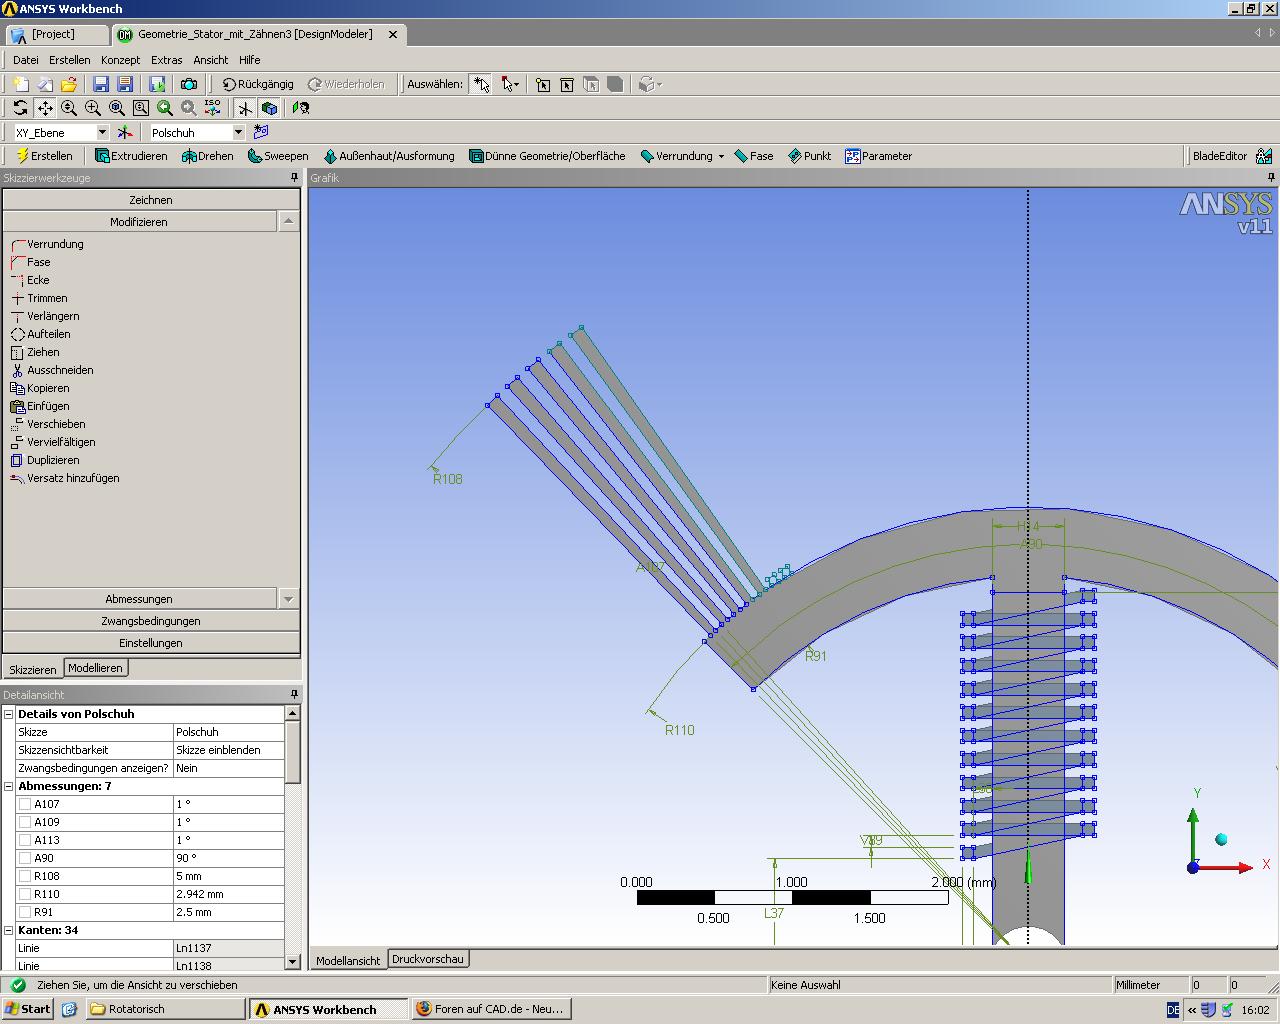The height and width of the screenshot is (1024, 1280).
Task: Tick the R110 dimension checkbox
Action: point(25,894)
